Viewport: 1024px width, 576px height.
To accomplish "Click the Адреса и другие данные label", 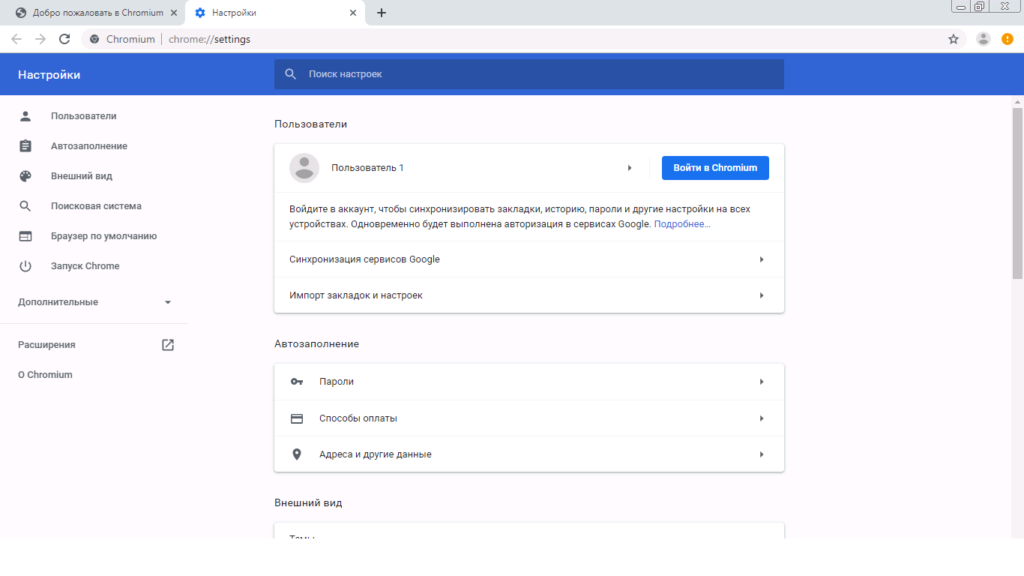I will (x=375, y=454).
